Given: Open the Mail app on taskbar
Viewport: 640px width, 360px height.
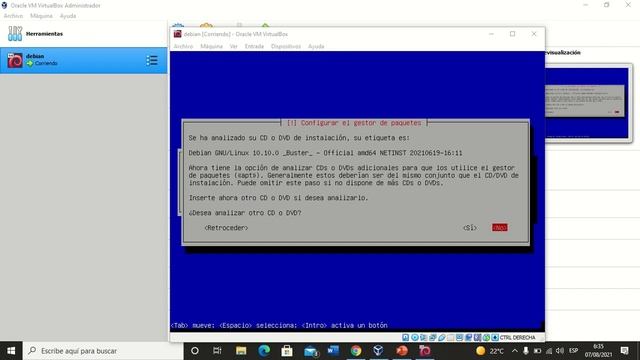Looking at the screenshot, I should click(x=310, y=351).
